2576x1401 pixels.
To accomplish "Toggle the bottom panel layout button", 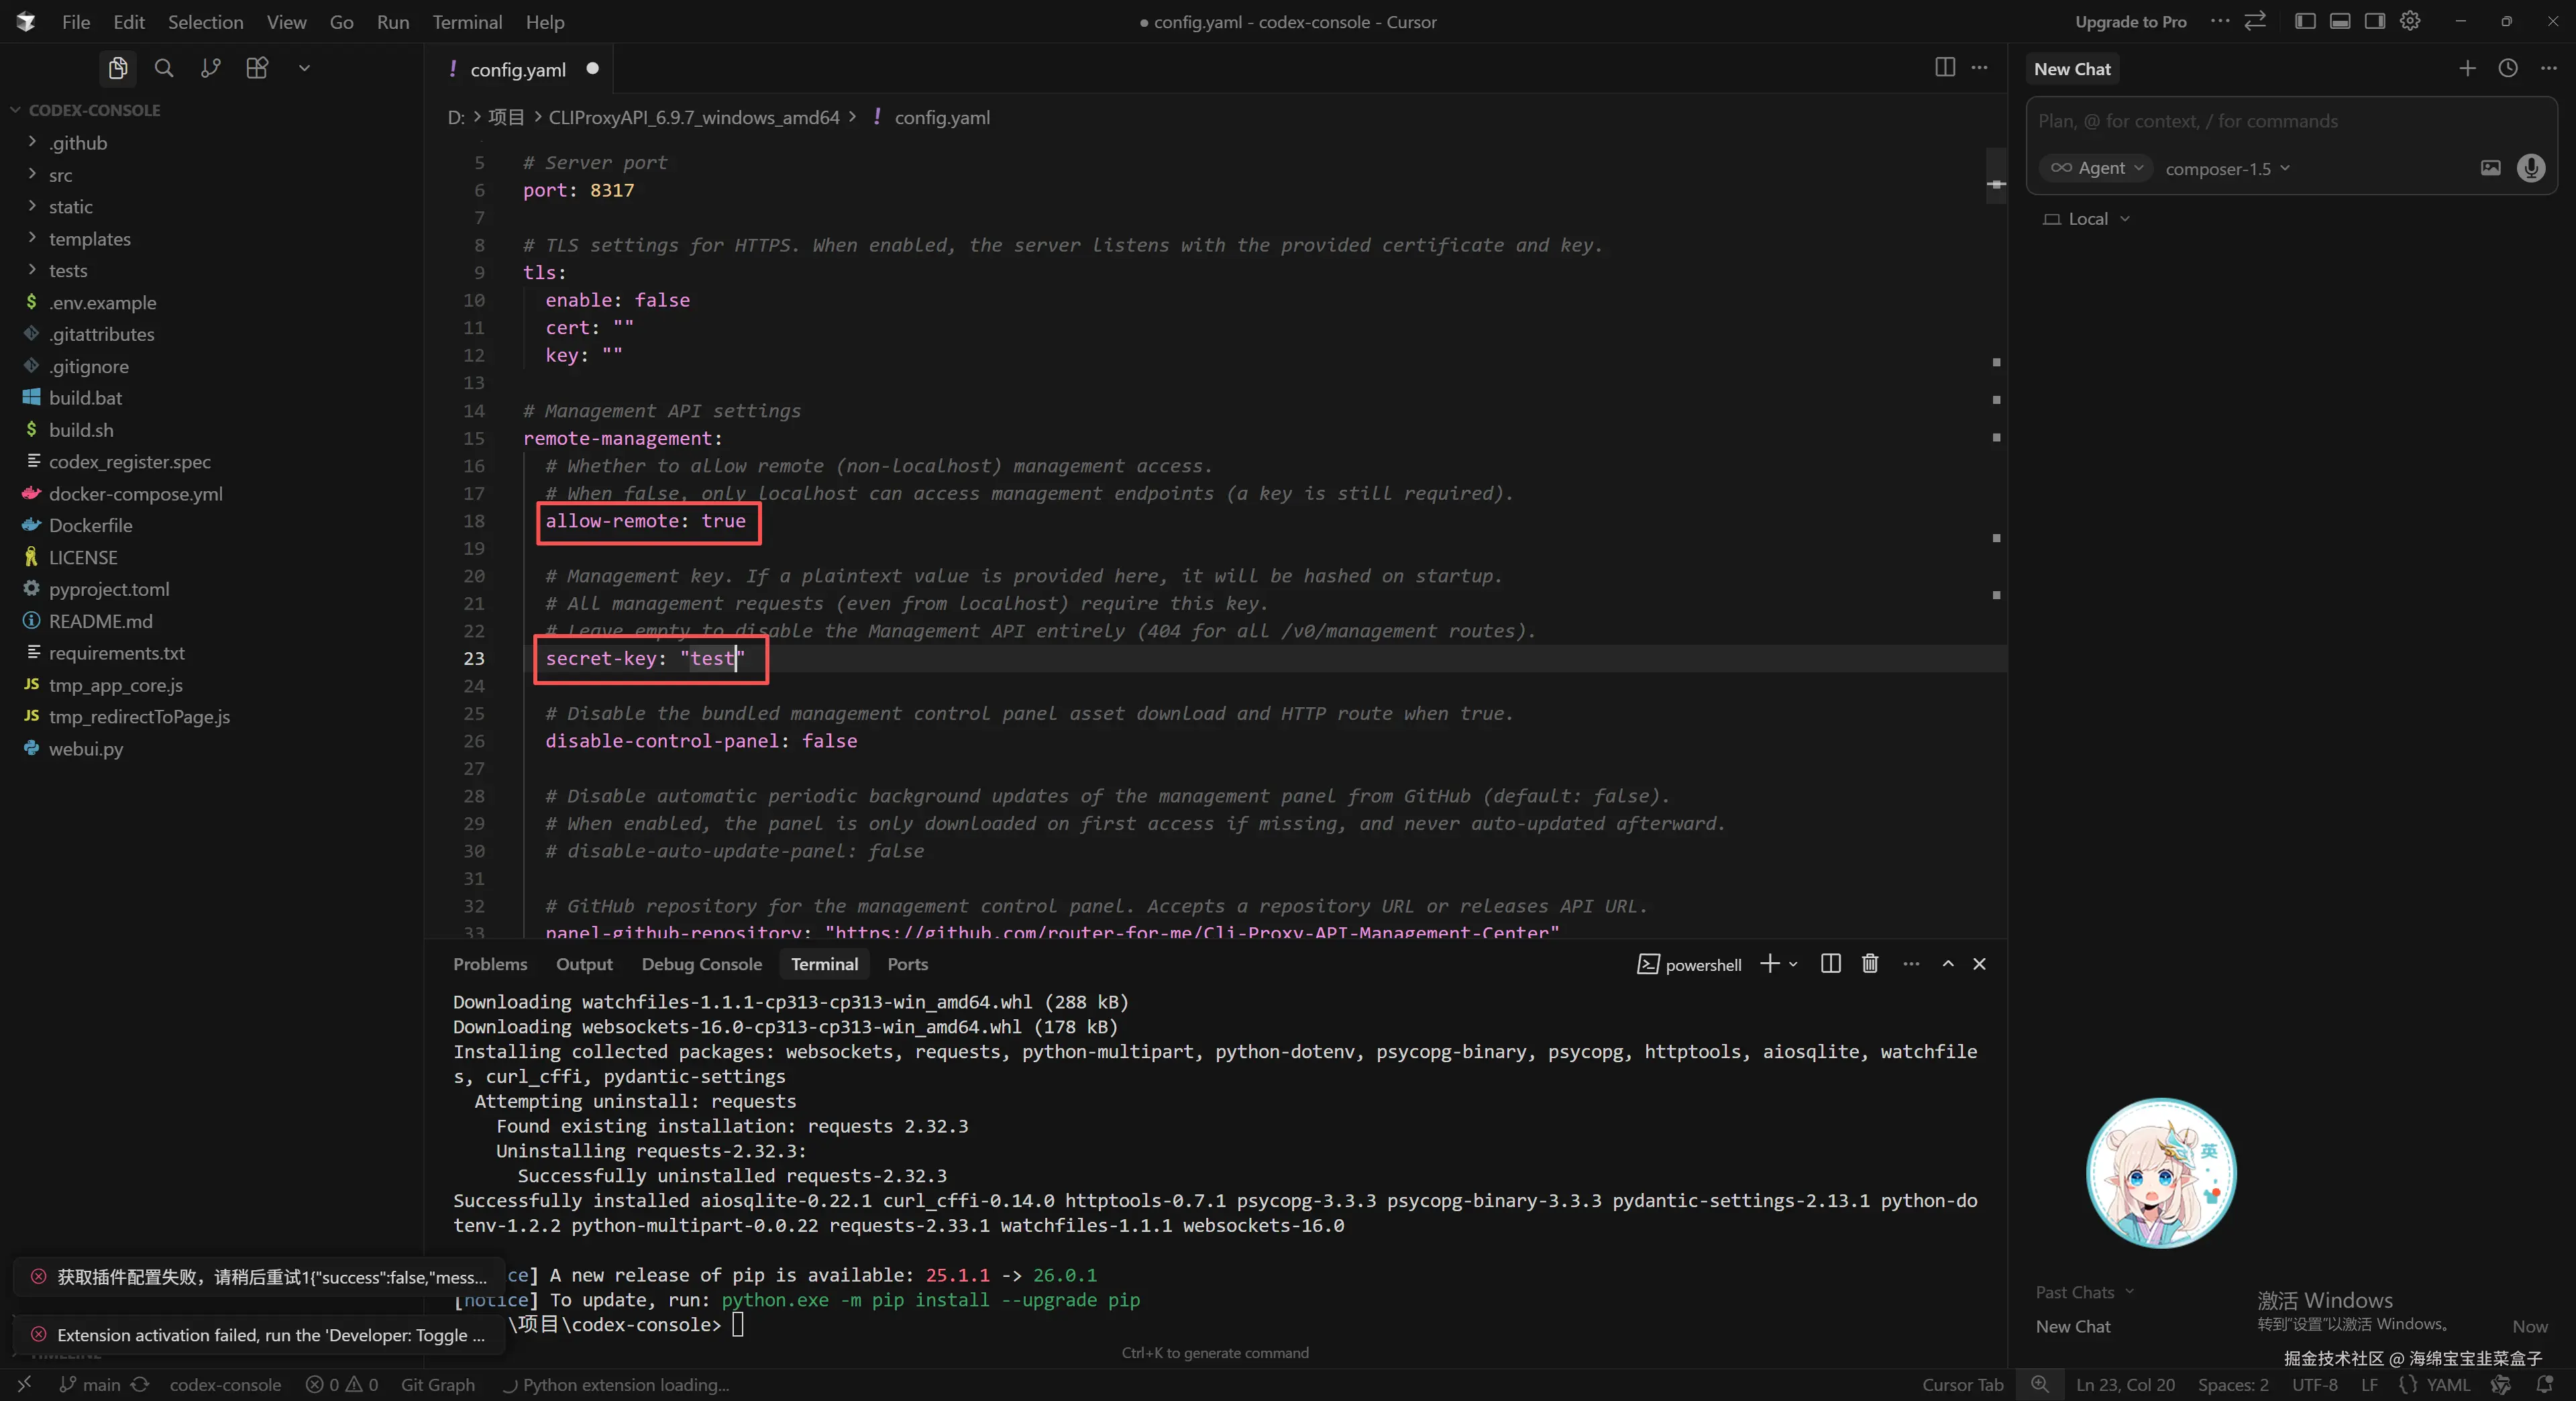I will (2340, 21).
